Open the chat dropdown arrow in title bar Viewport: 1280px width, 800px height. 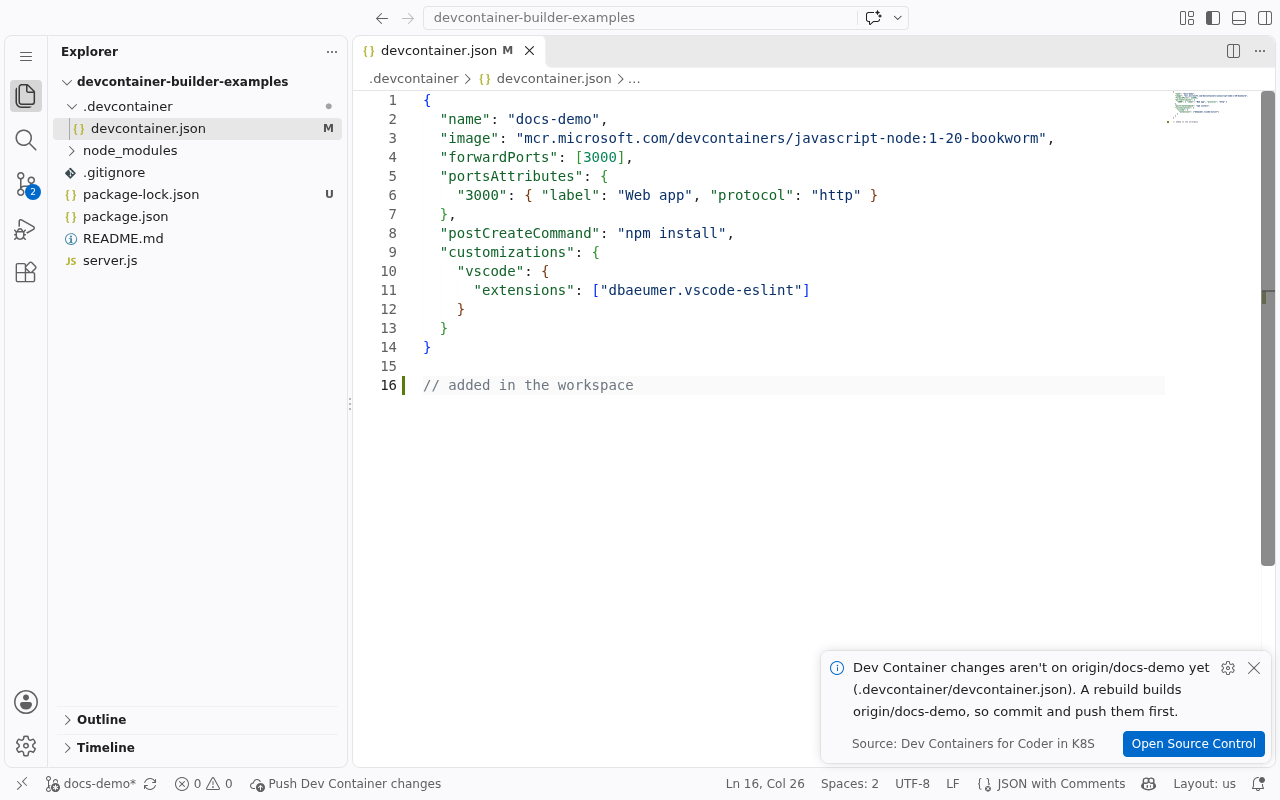click(898, 18)
